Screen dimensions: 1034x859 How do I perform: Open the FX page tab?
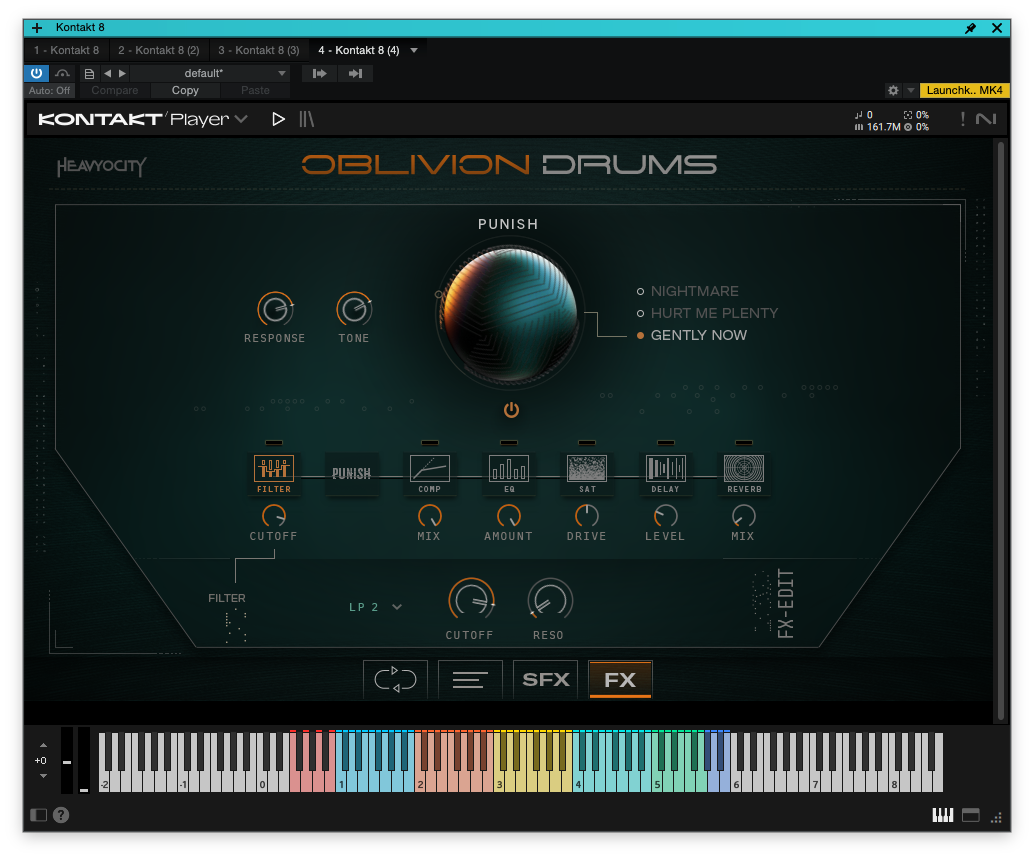(621, 679)
